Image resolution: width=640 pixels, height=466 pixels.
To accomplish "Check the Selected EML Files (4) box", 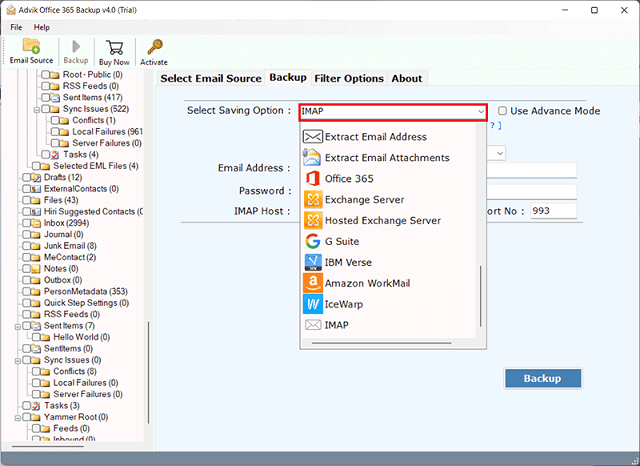I will point(36,166).
